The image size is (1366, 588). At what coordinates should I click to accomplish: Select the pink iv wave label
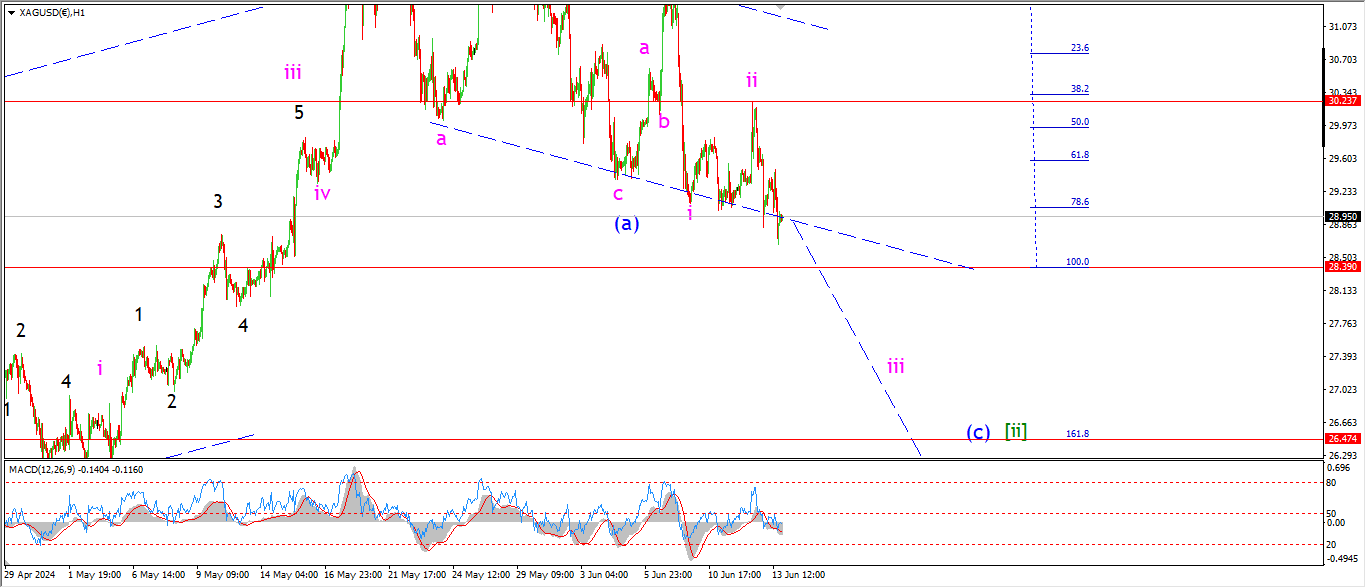pyautogui.click(x=322, y=193)
